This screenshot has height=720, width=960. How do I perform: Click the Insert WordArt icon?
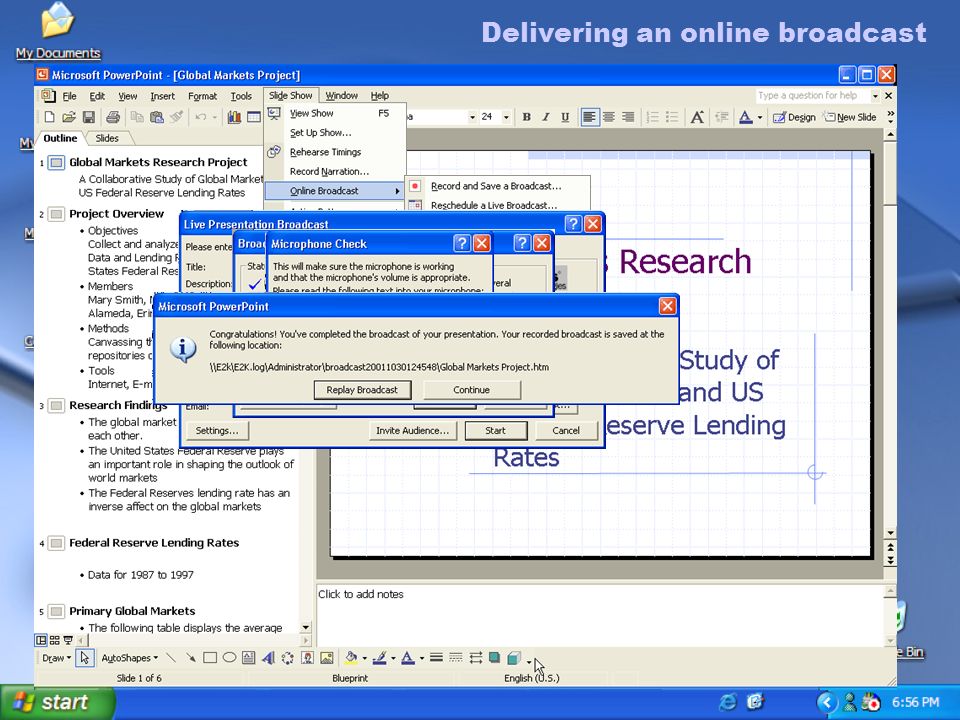[268, 658]
